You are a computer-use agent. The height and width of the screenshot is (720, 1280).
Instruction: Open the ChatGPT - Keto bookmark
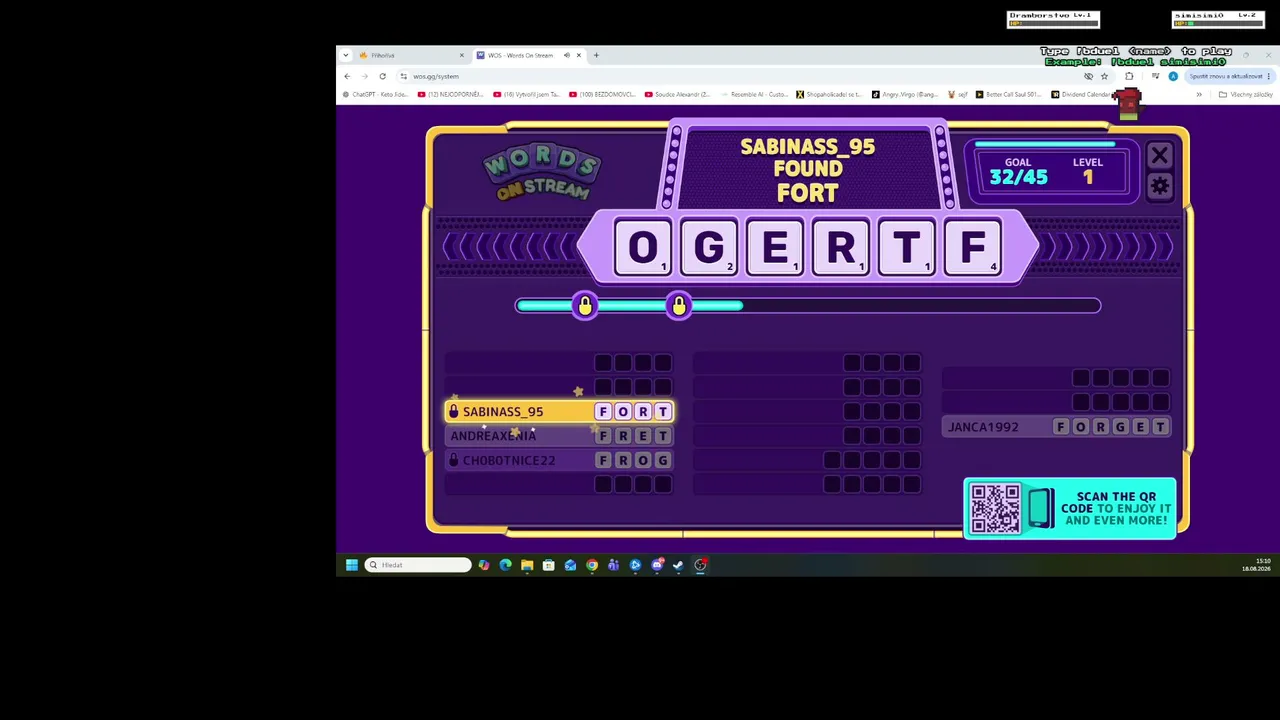[375, 95]
